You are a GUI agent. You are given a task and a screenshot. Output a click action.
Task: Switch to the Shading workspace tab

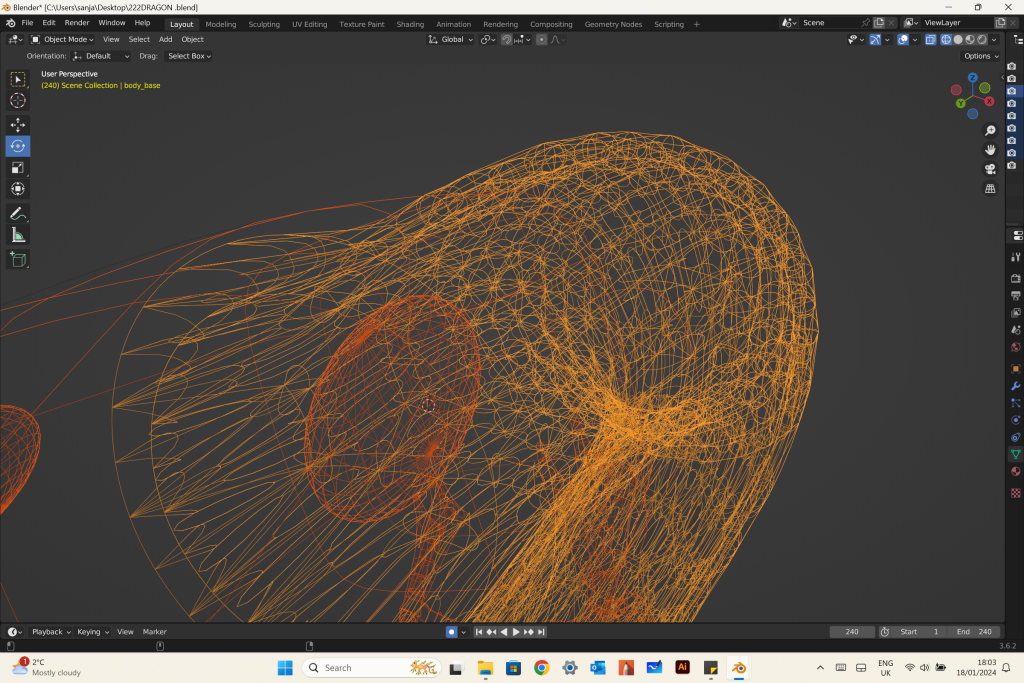(410, 24)
